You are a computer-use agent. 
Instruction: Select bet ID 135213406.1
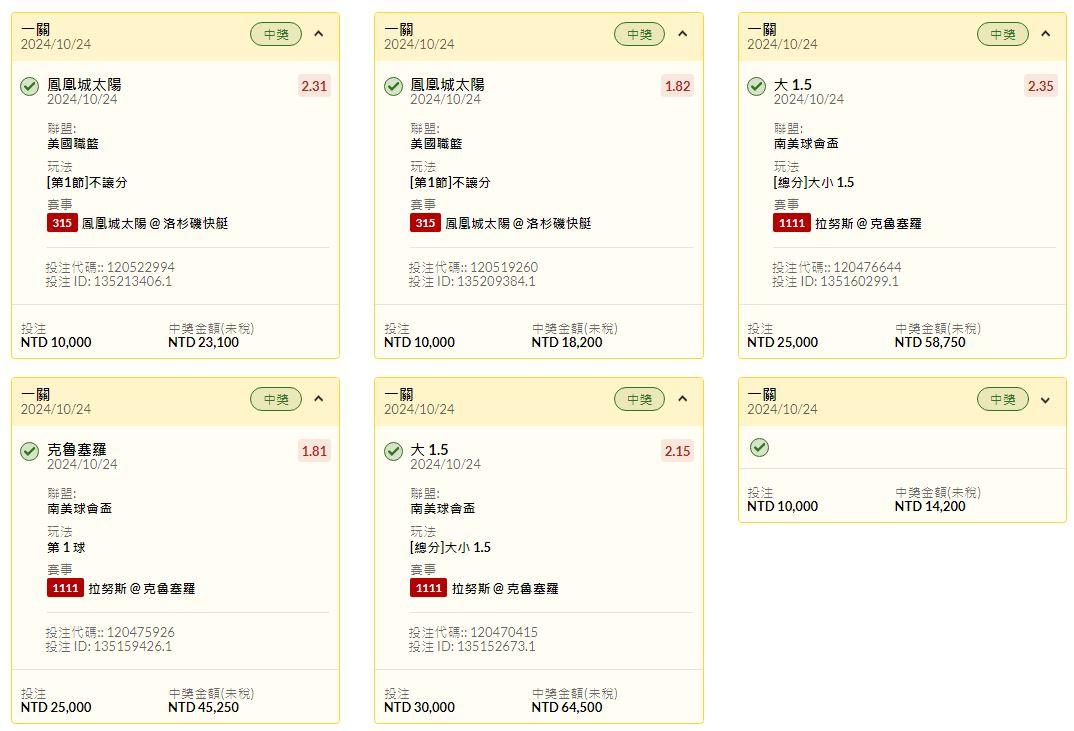point(133,282)
